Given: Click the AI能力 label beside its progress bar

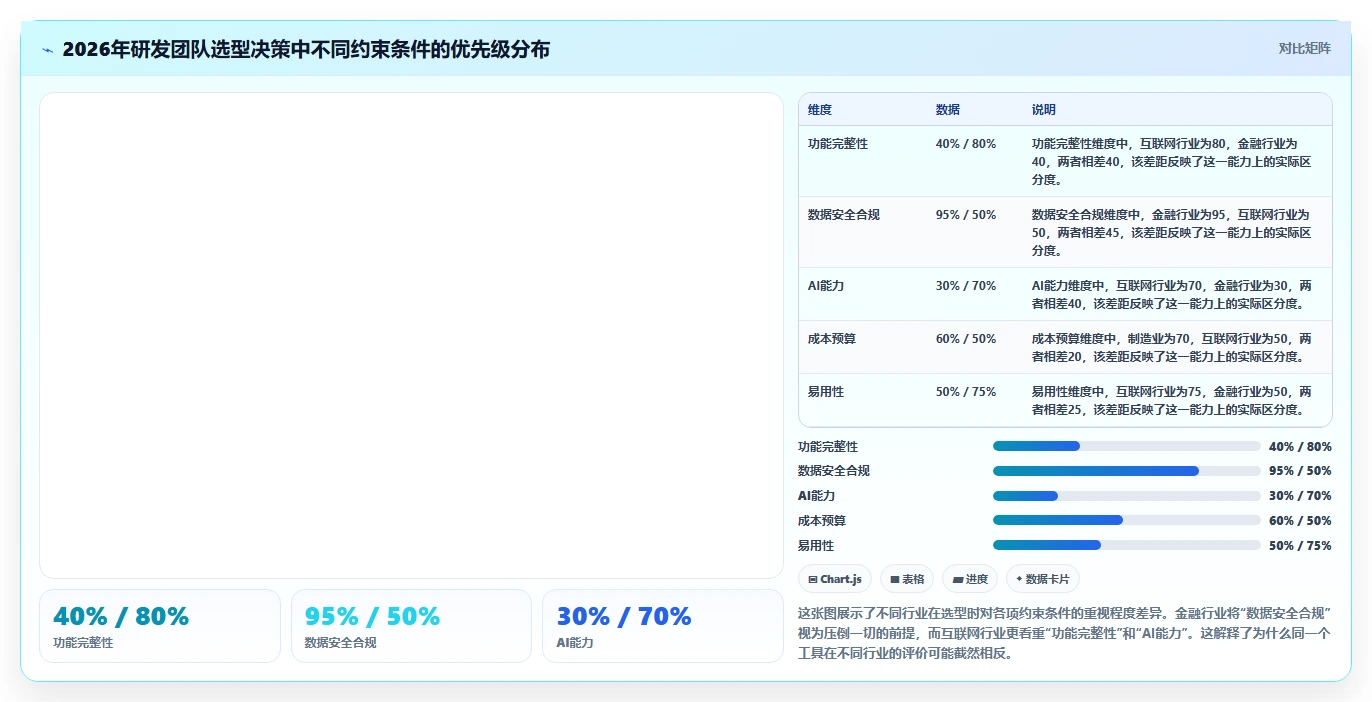Looking at the screenshot, I should 816,496.
